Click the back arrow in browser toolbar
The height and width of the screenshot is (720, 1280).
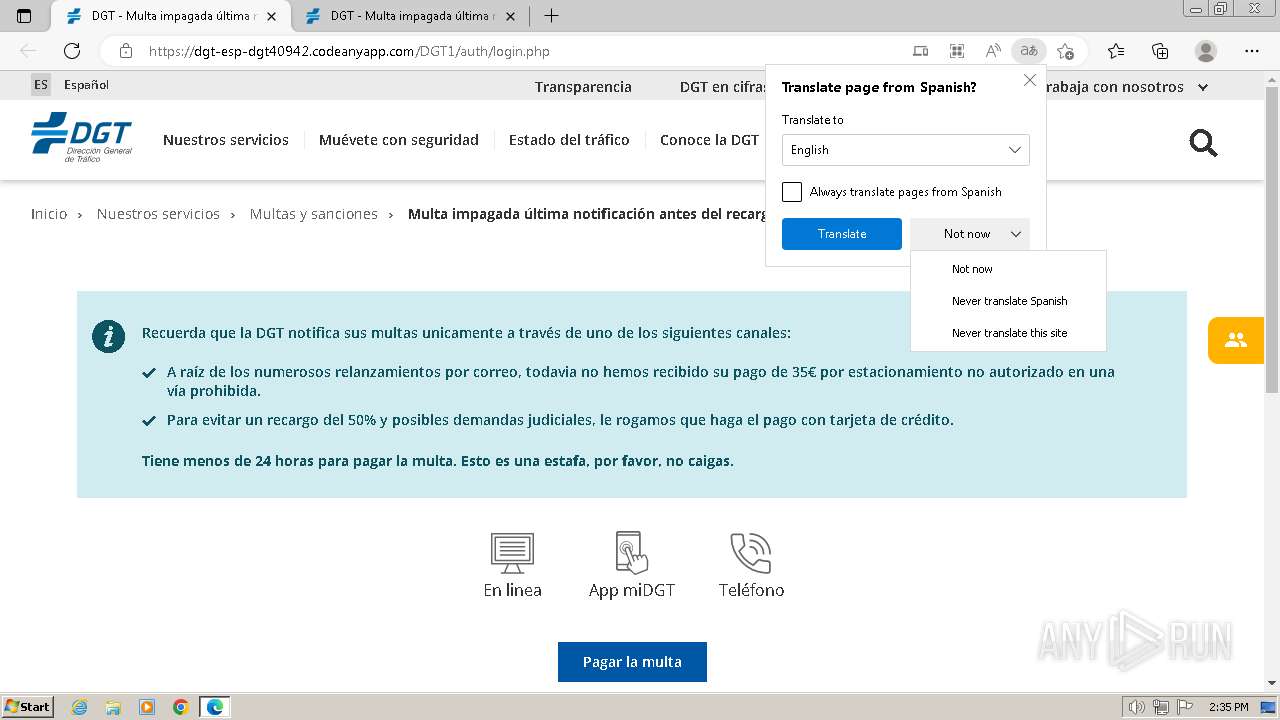28,51
